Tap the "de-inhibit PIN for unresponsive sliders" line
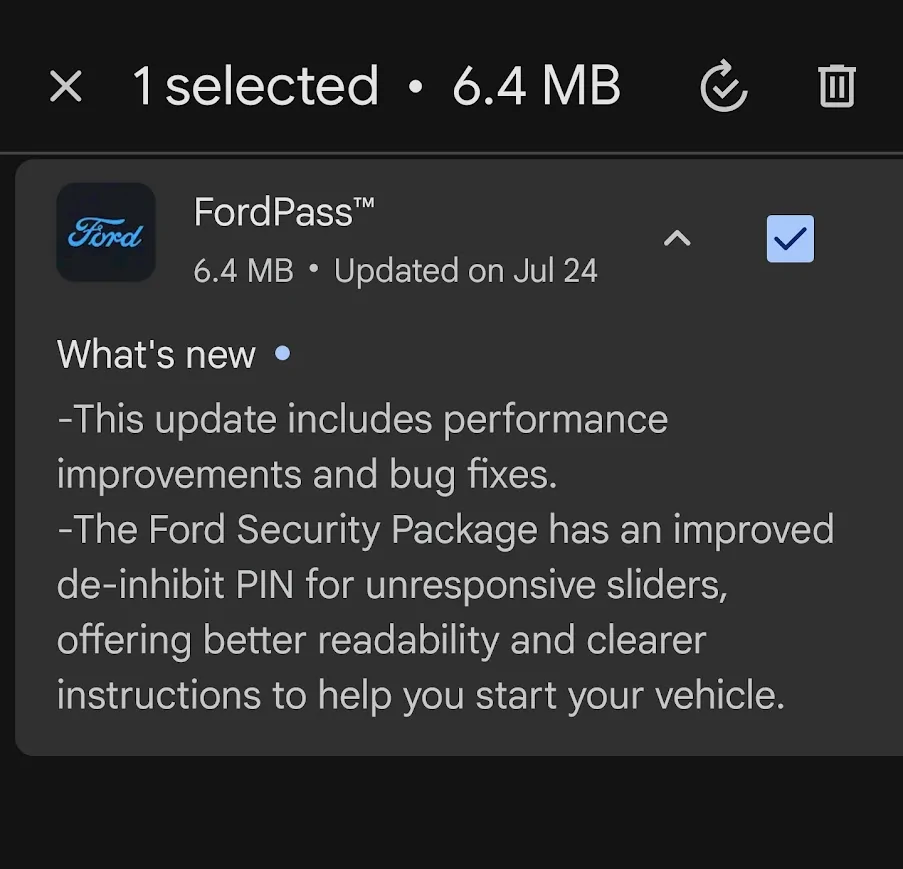 tap(392, 585)
